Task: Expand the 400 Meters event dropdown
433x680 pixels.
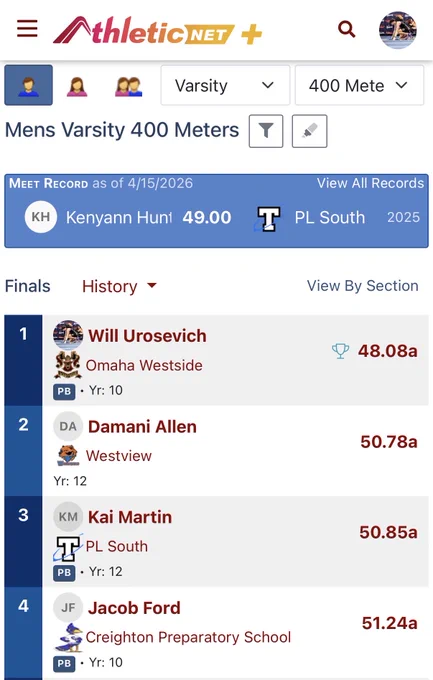Action: pos(359,85)
